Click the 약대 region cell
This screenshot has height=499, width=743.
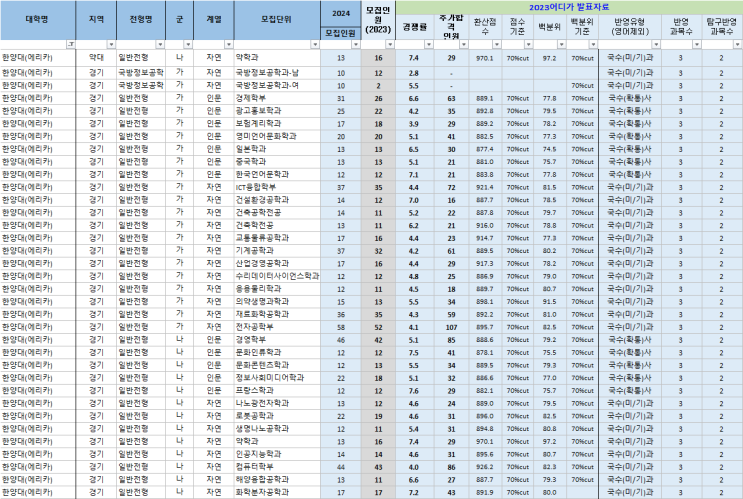[96, 58]
